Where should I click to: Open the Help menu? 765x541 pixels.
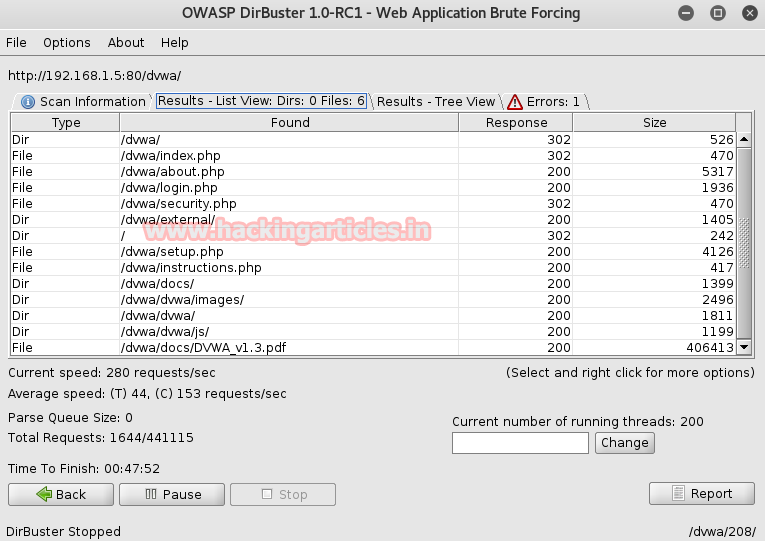(175, 42)
